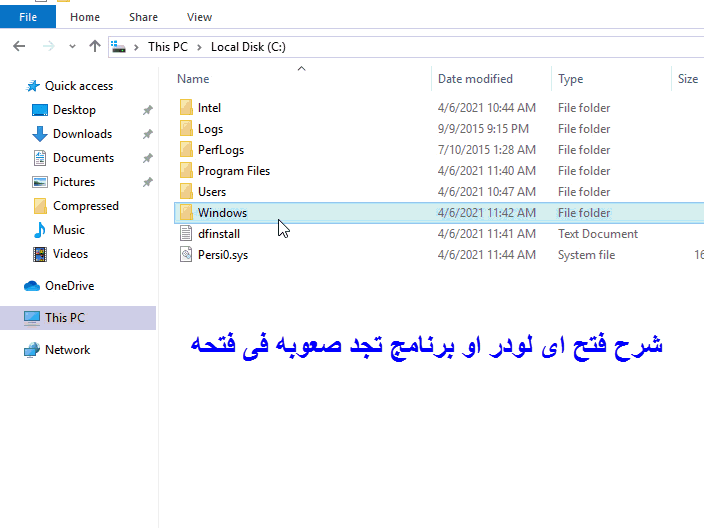Screen dimensions: 704x528
Task: Select the PerfLogs folder icon
Action: [186, 150]
